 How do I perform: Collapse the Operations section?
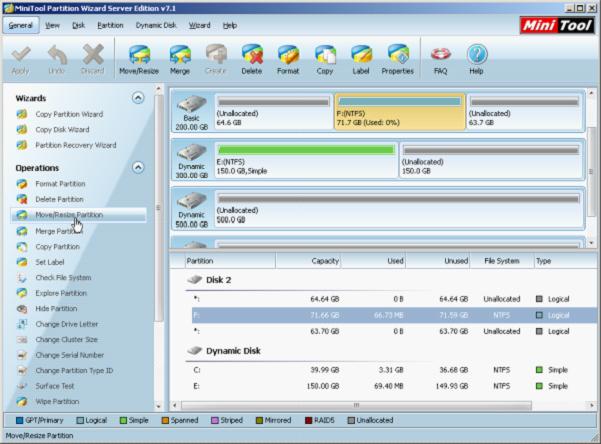pyautogui.click(x=138, y=168)
